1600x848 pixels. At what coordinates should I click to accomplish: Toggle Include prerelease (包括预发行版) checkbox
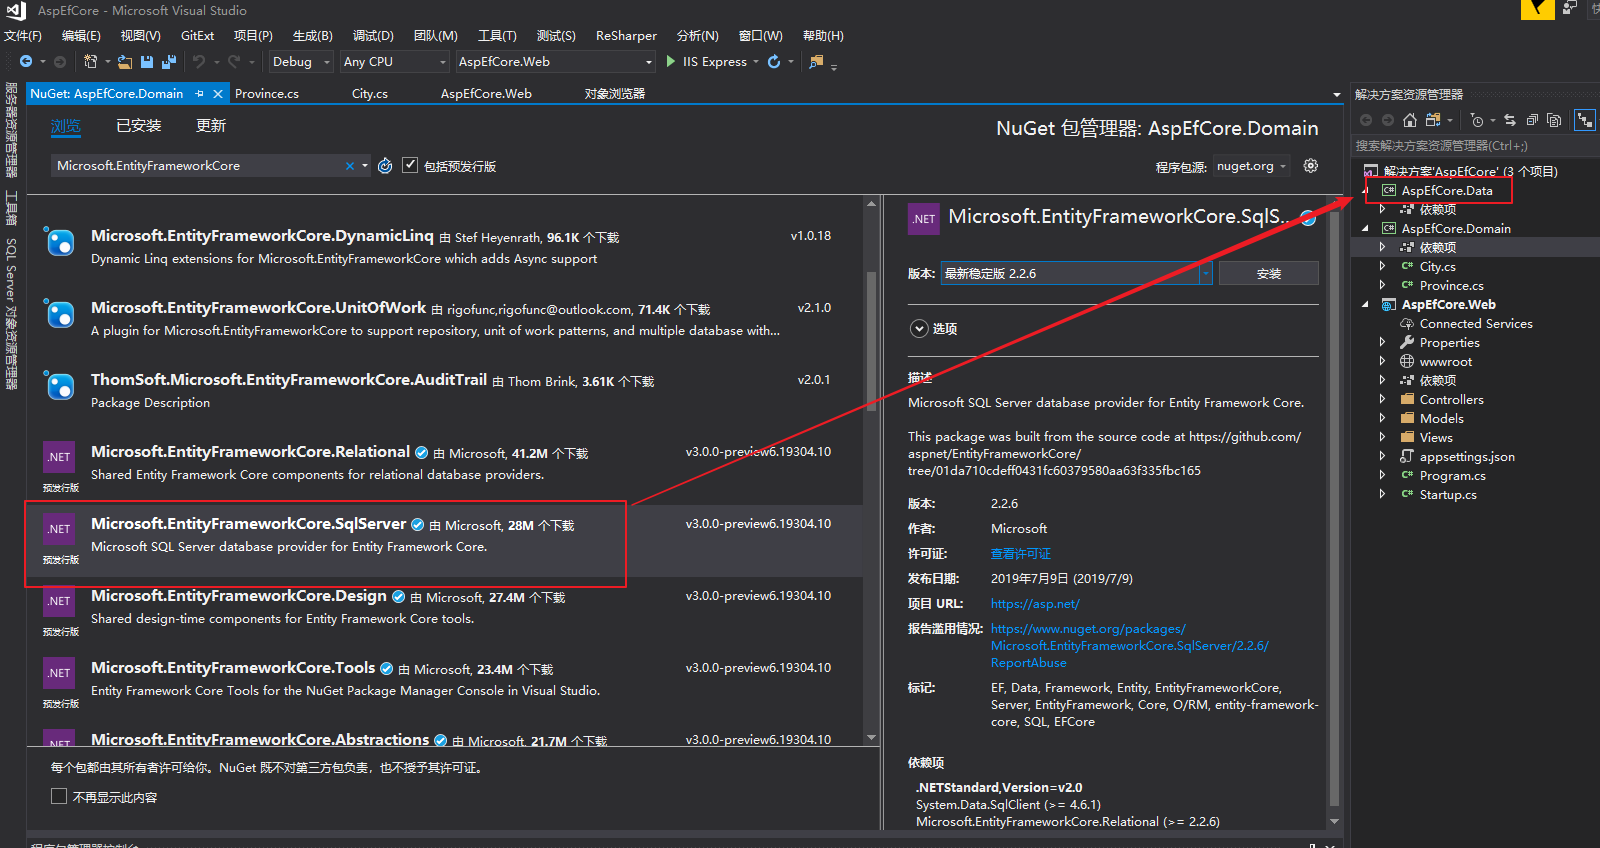pyautogui.click(x=410, y=165)
